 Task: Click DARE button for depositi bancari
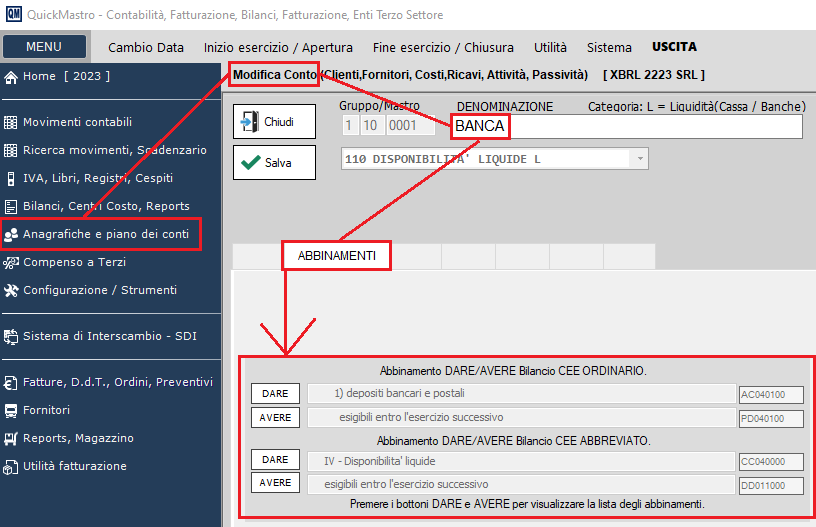pos(275,394)
